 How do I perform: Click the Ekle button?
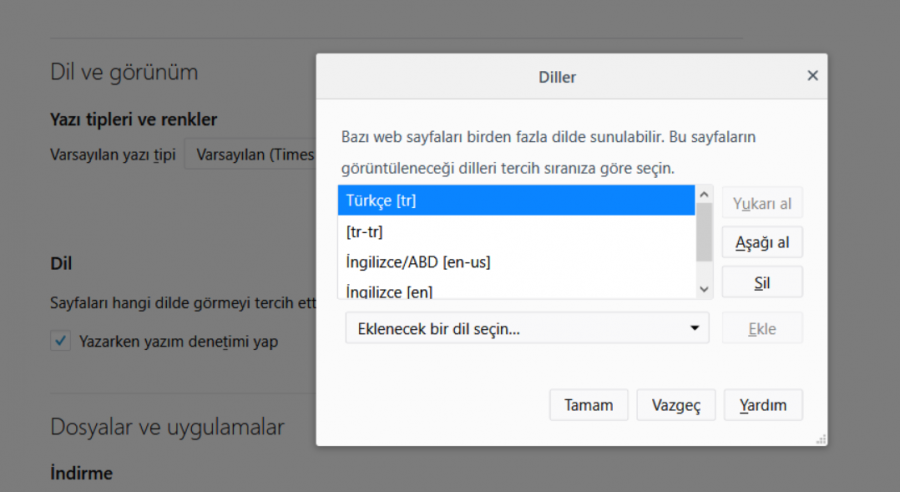[x=762, y=328]
